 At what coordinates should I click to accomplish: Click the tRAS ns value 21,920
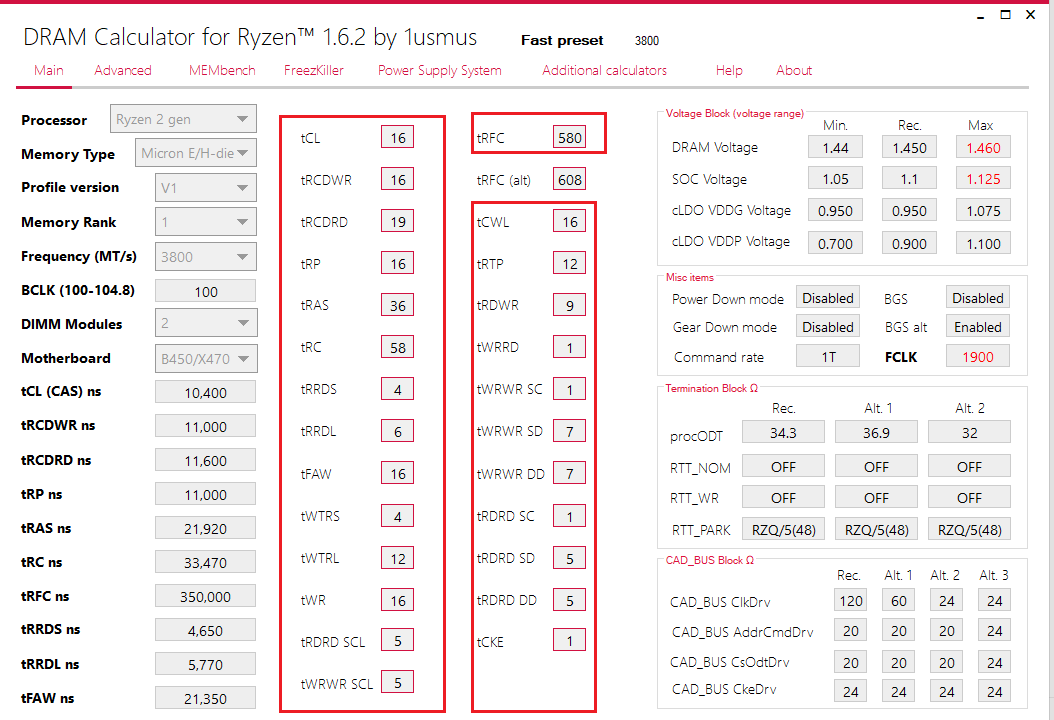206,528
